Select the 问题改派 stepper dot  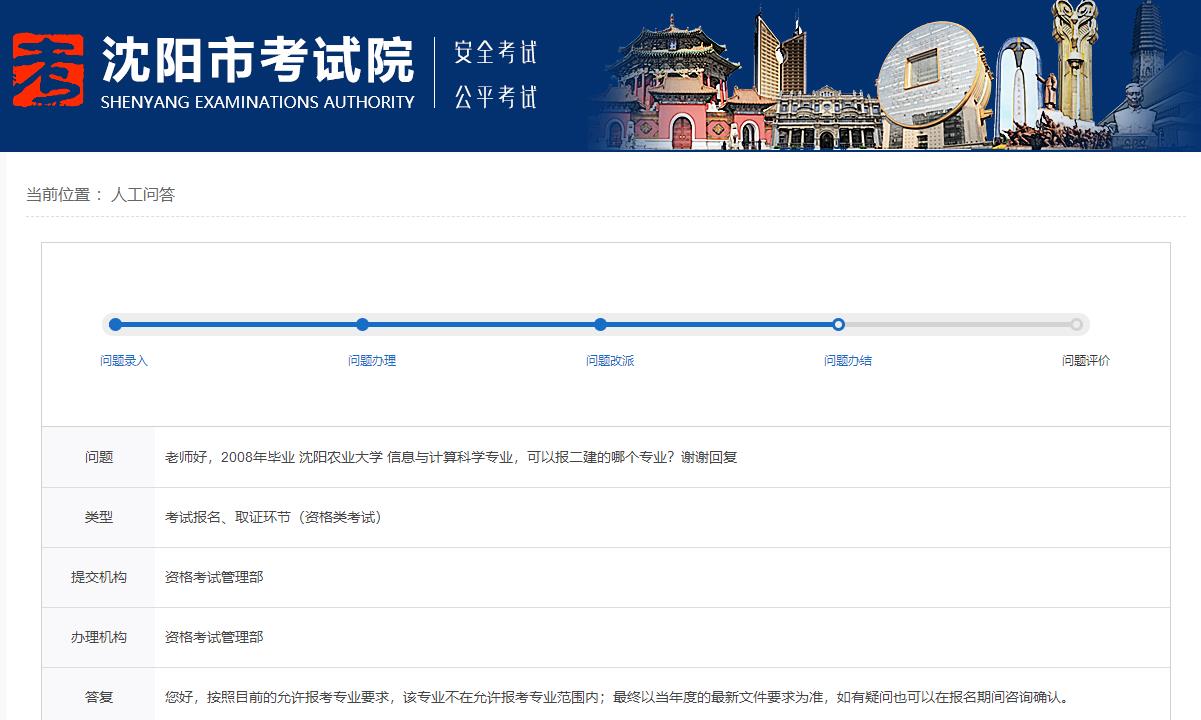[x=600, y=324]
